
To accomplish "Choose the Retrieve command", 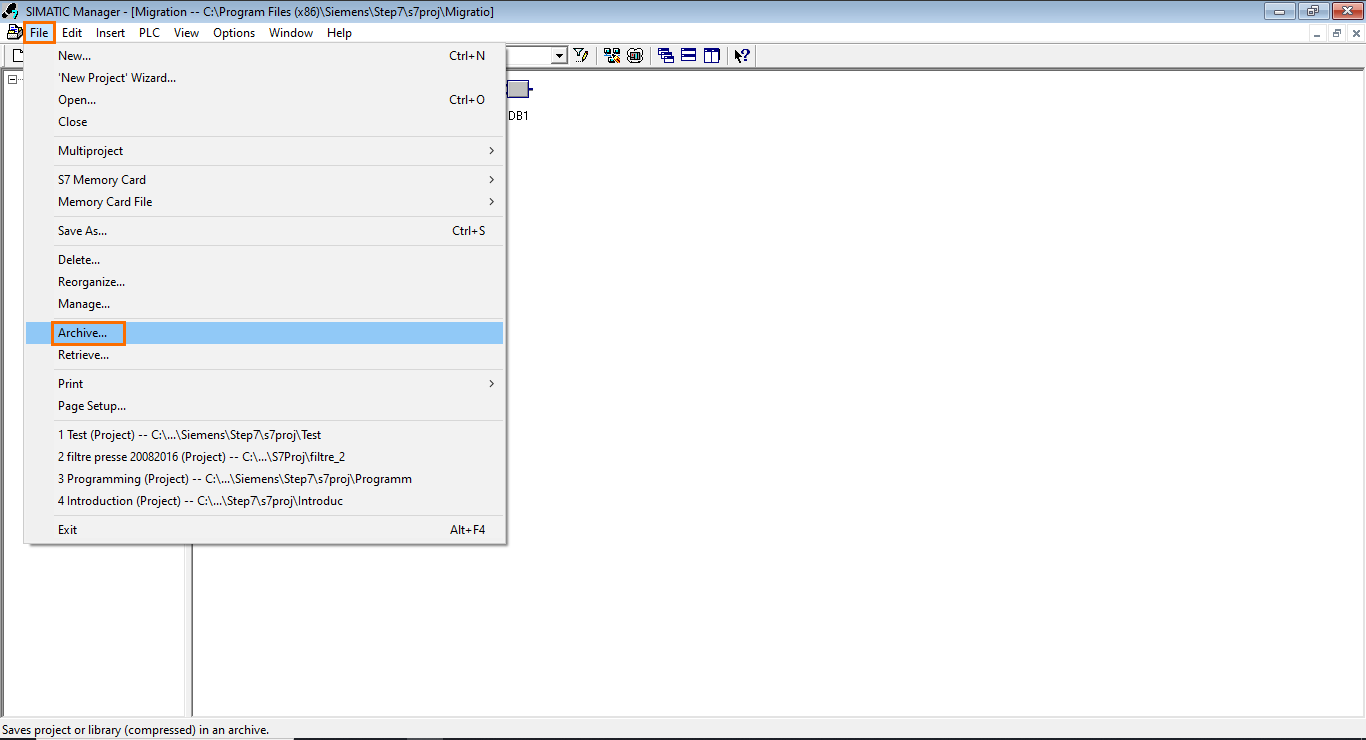I will pos(85,355).
